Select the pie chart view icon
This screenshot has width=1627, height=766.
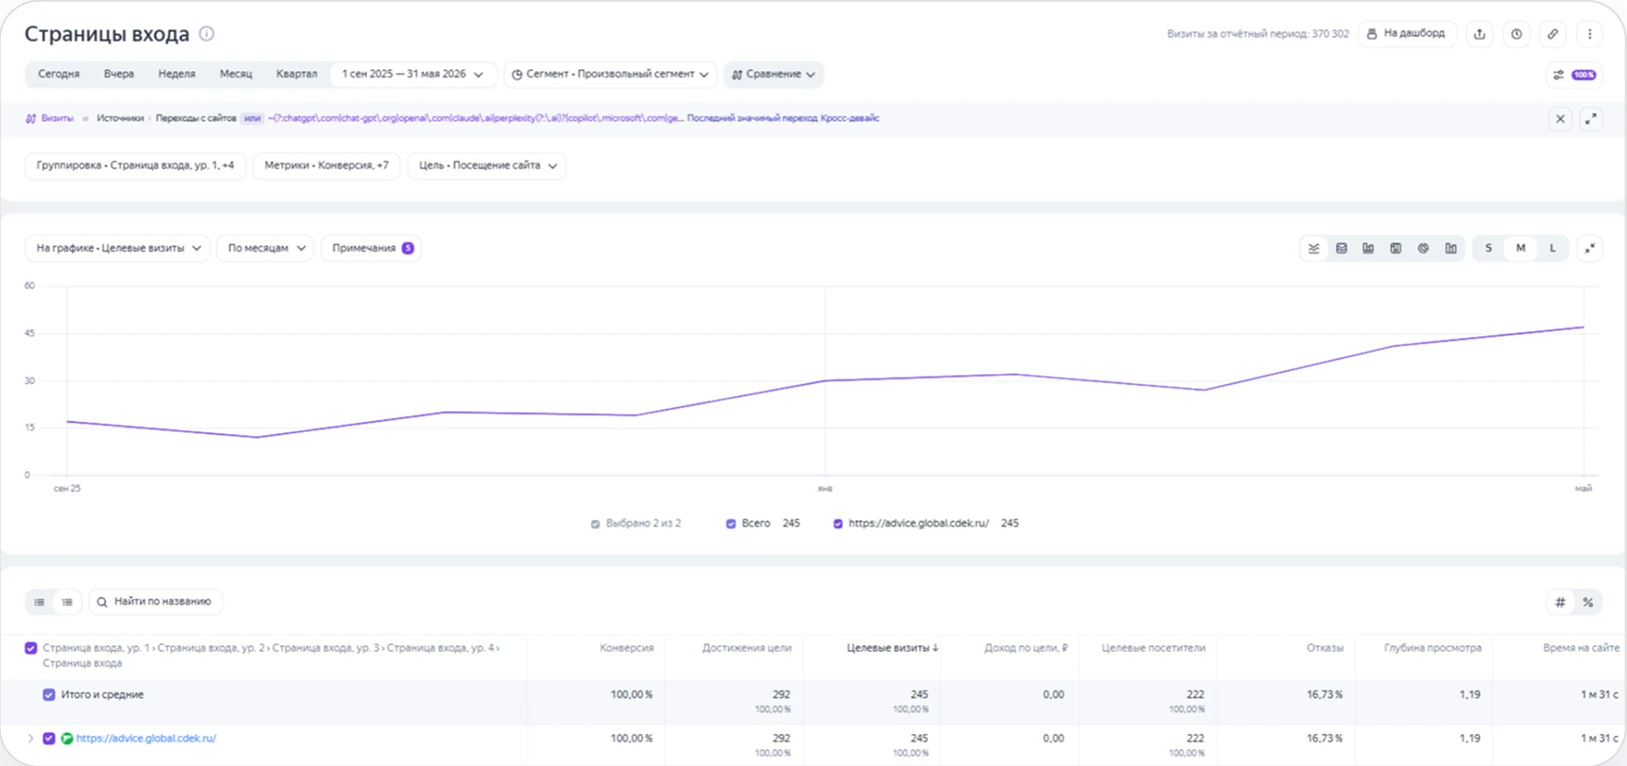pyautogui.click(x=1423, y=248)
